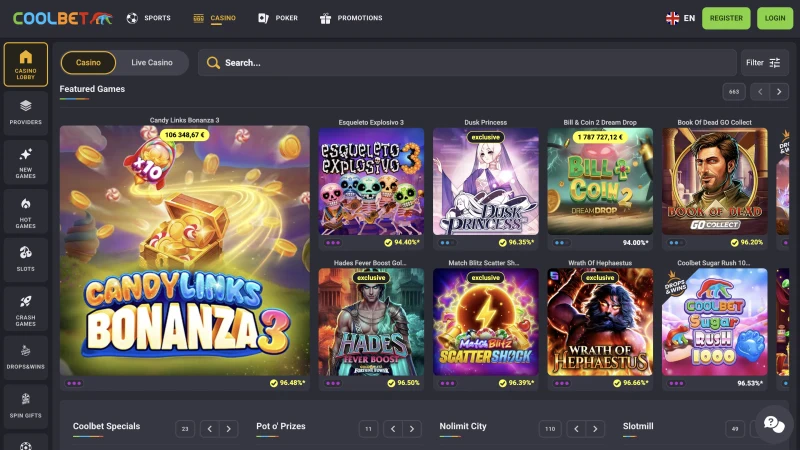The image size is (800, 450).
Task: Switch to the Live Casino toggle
Action: [x=152, y=63]
